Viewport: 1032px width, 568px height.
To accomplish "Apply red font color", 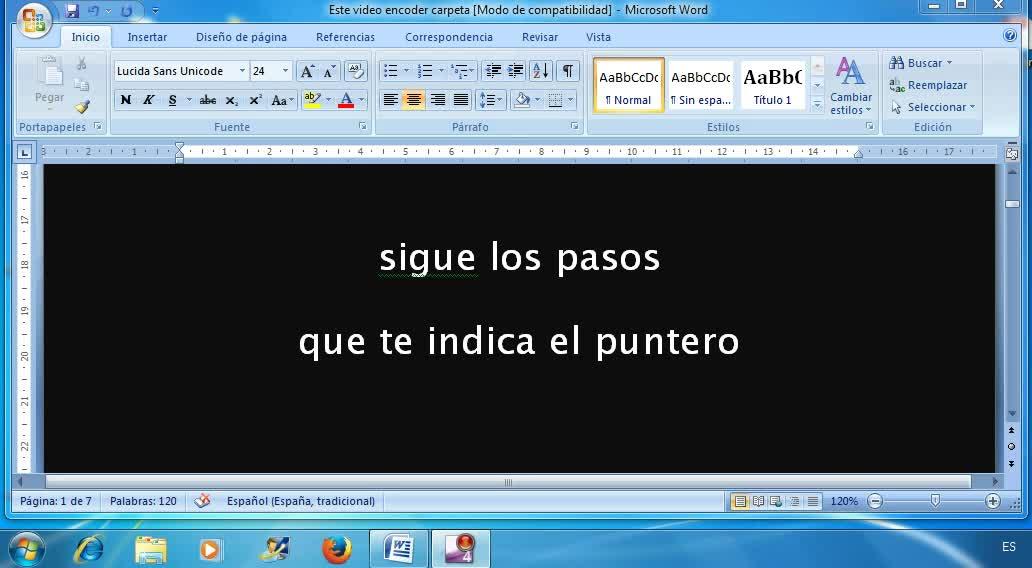I will click(346, 100).
